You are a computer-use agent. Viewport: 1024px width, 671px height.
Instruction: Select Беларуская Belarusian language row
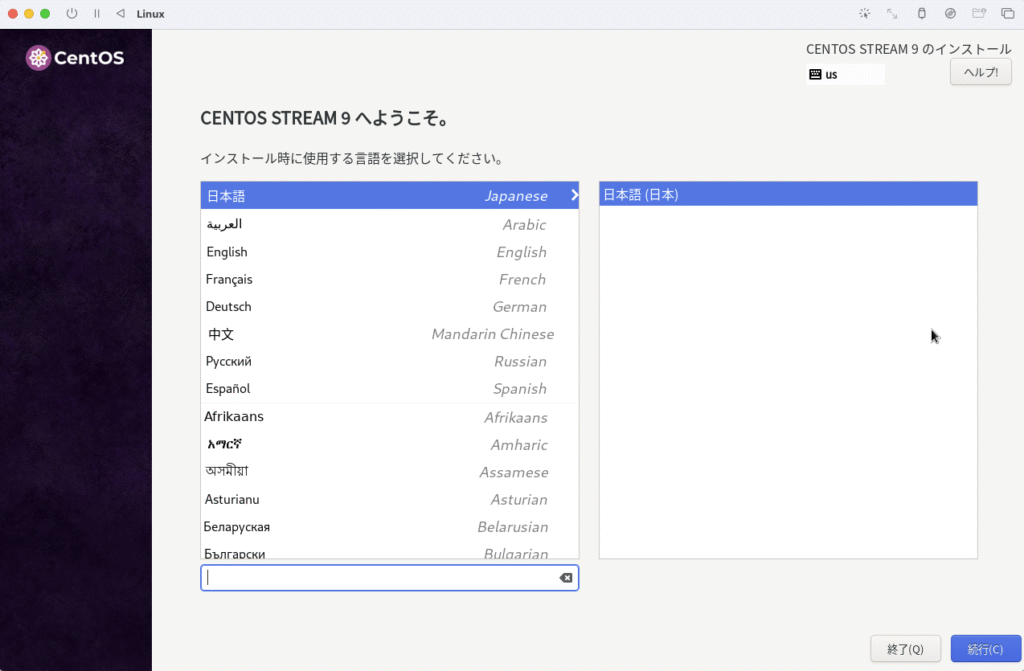[x=389, y=527]
